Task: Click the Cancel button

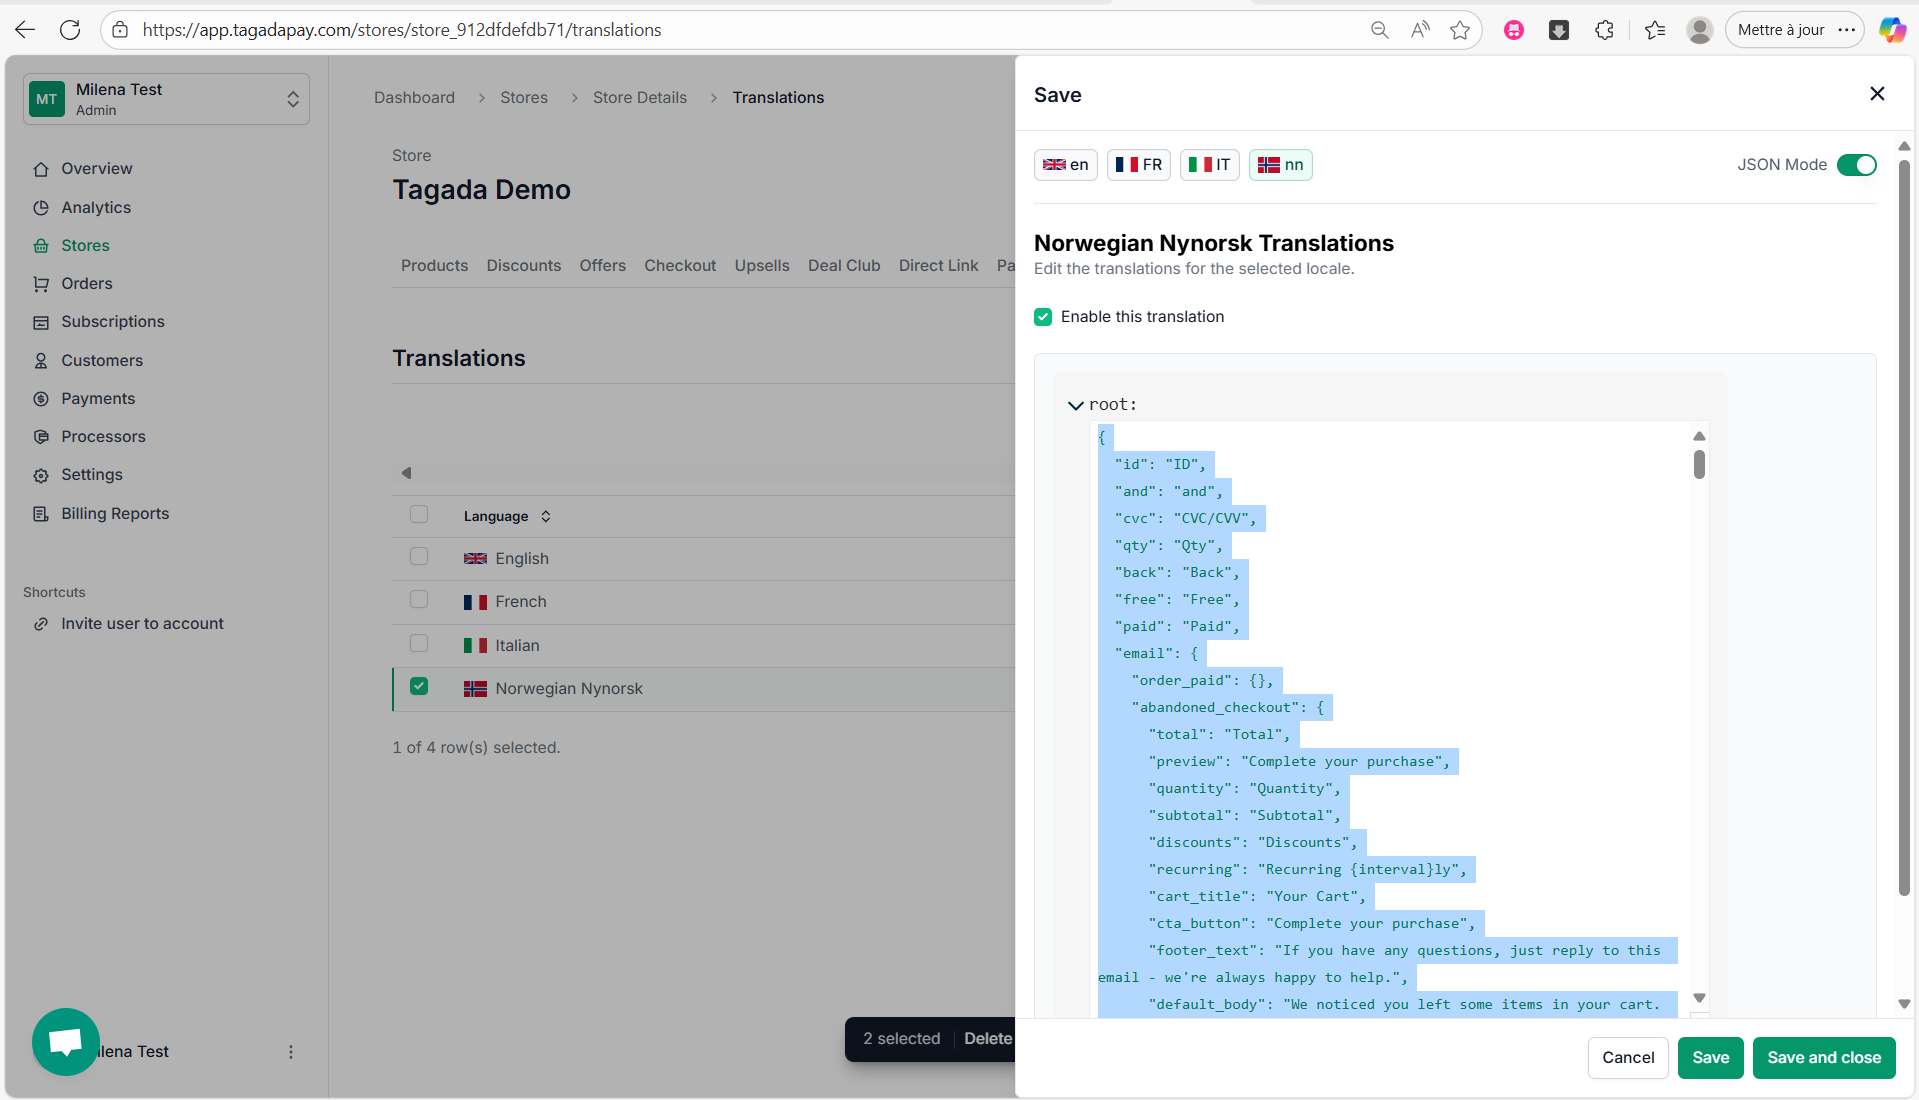Action: coord(1628,1058)
